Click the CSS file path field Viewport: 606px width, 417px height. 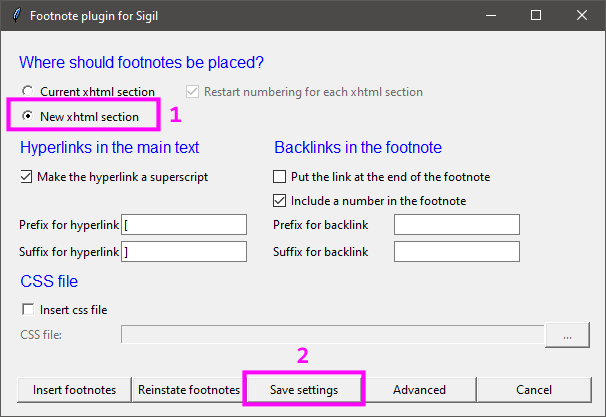coord(332,335)
